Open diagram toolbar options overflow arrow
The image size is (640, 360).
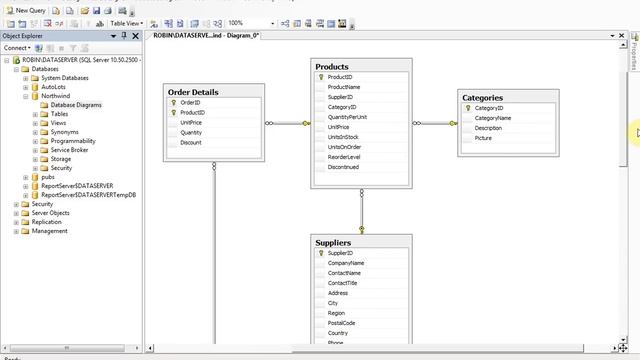[x=352, y=24]
